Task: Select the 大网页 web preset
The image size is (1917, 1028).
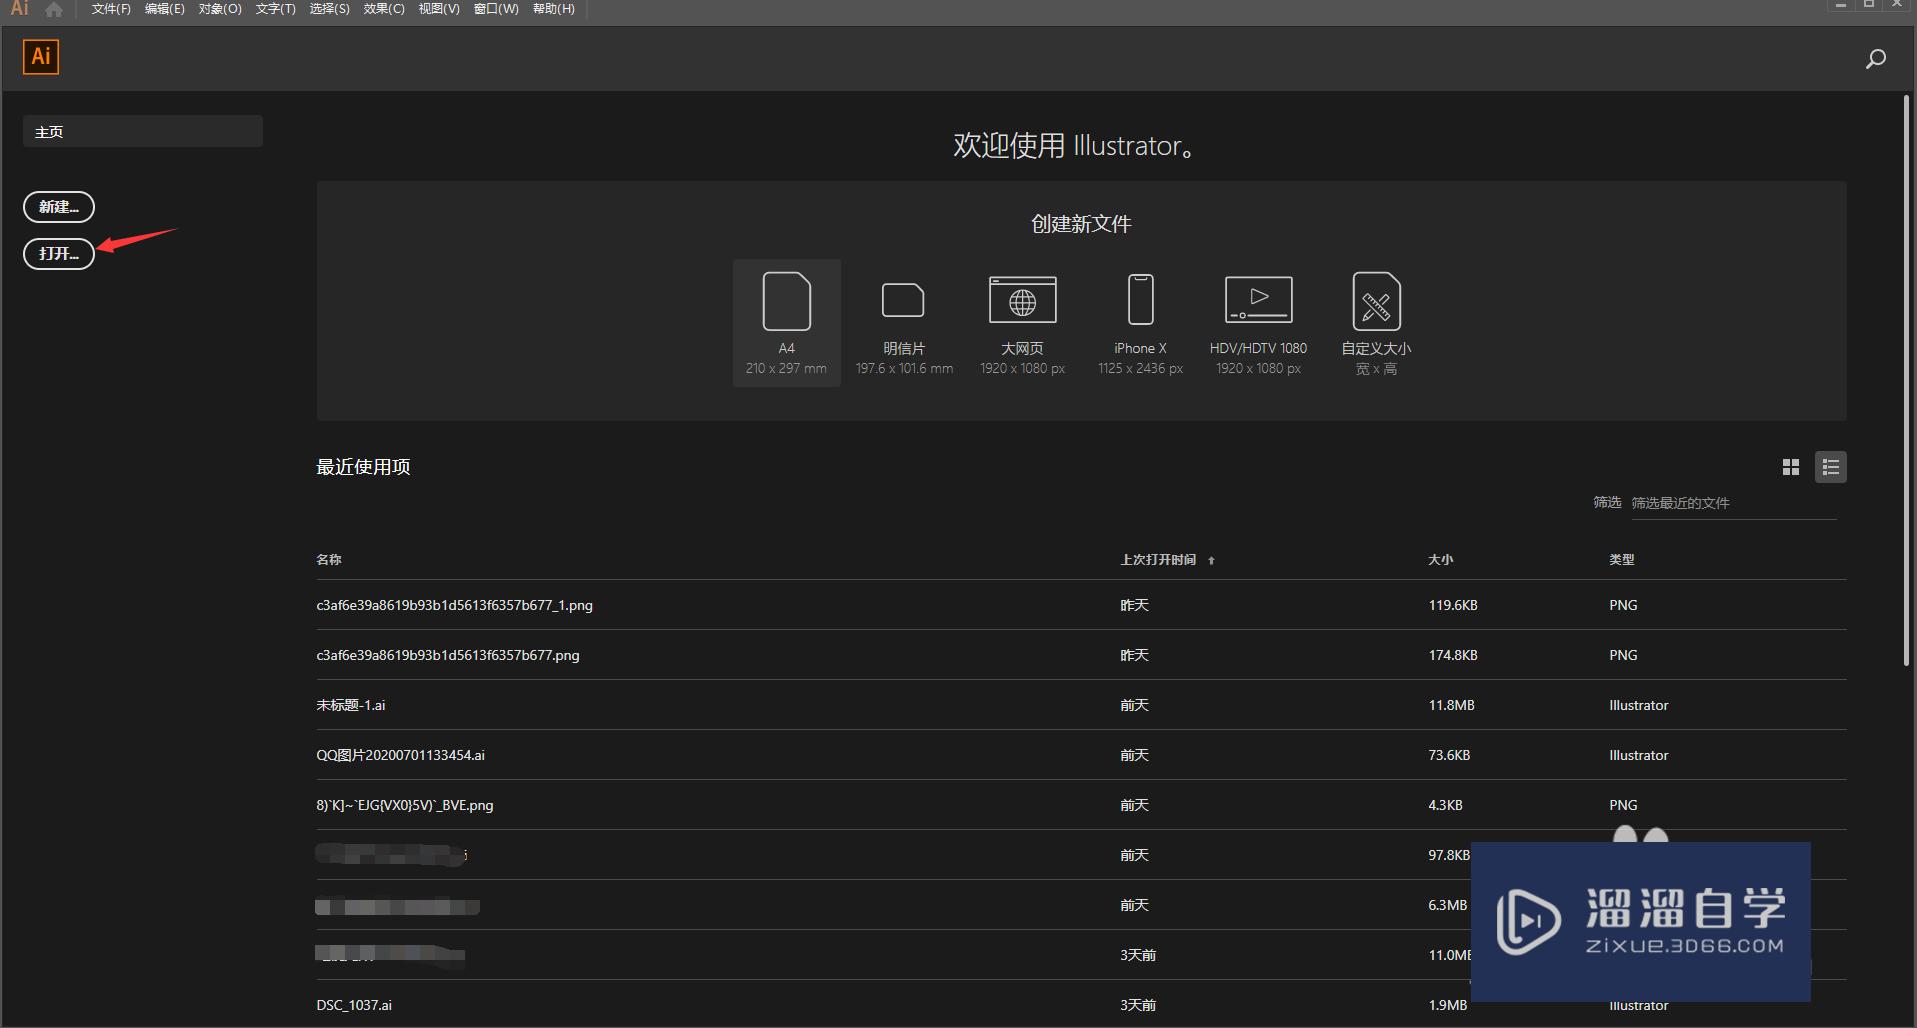Action: click(1022, 323)
